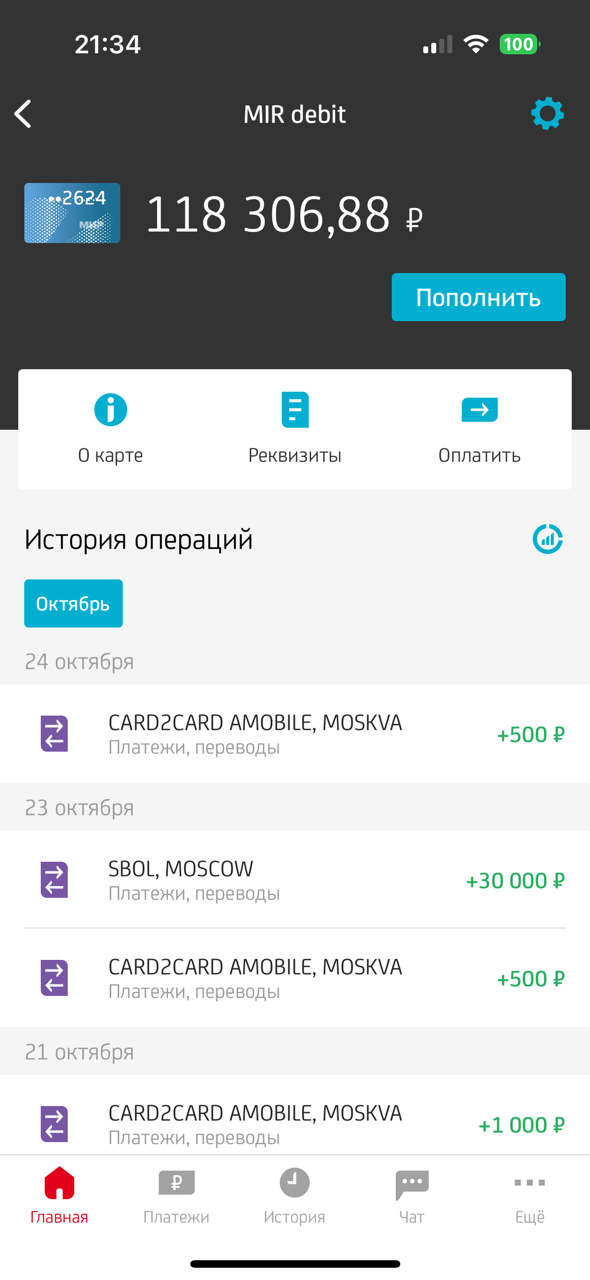The image size is (590, 1280).
Task: Switch to the 'Главная' tab
Action: (59, 1195)
